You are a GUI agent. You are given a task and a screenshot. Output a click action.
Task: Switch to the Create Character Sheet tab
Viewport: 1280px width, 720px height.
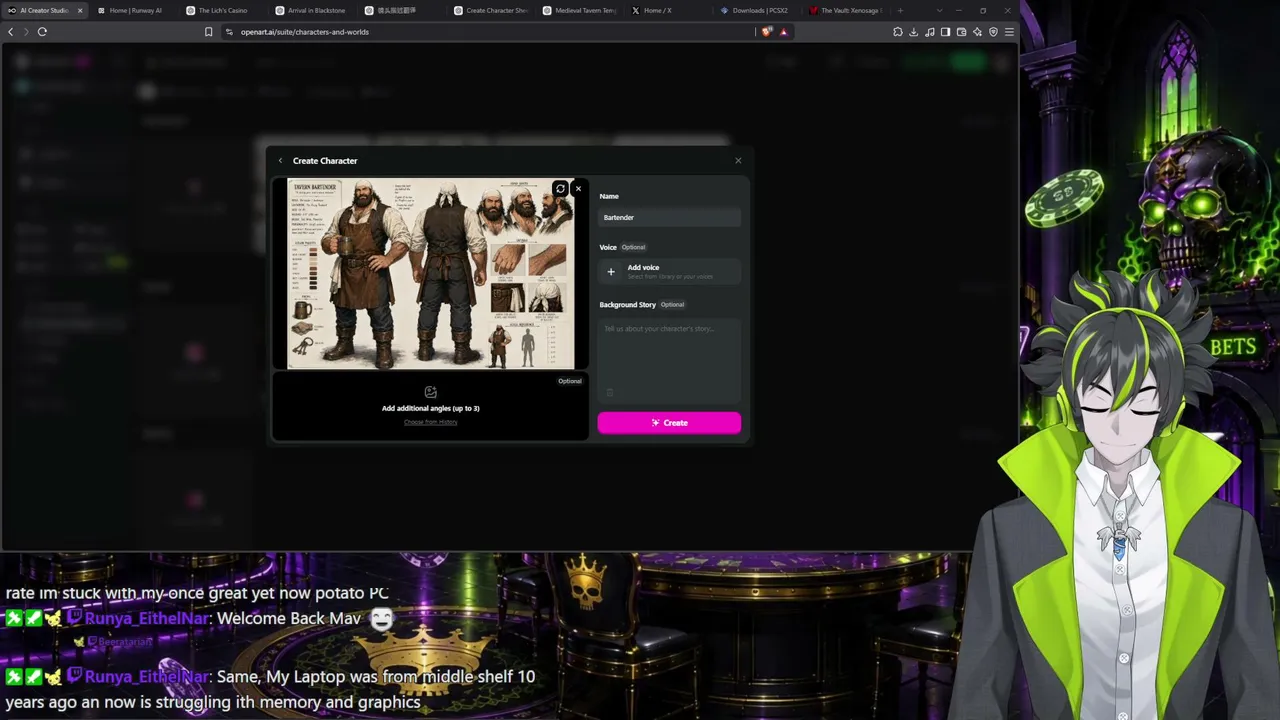(497, 10)
